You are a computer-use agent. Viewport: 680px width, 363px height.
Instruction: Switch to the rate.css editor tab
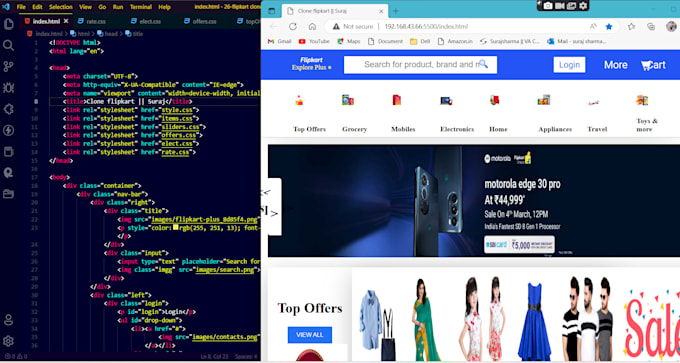pos(92,21)
